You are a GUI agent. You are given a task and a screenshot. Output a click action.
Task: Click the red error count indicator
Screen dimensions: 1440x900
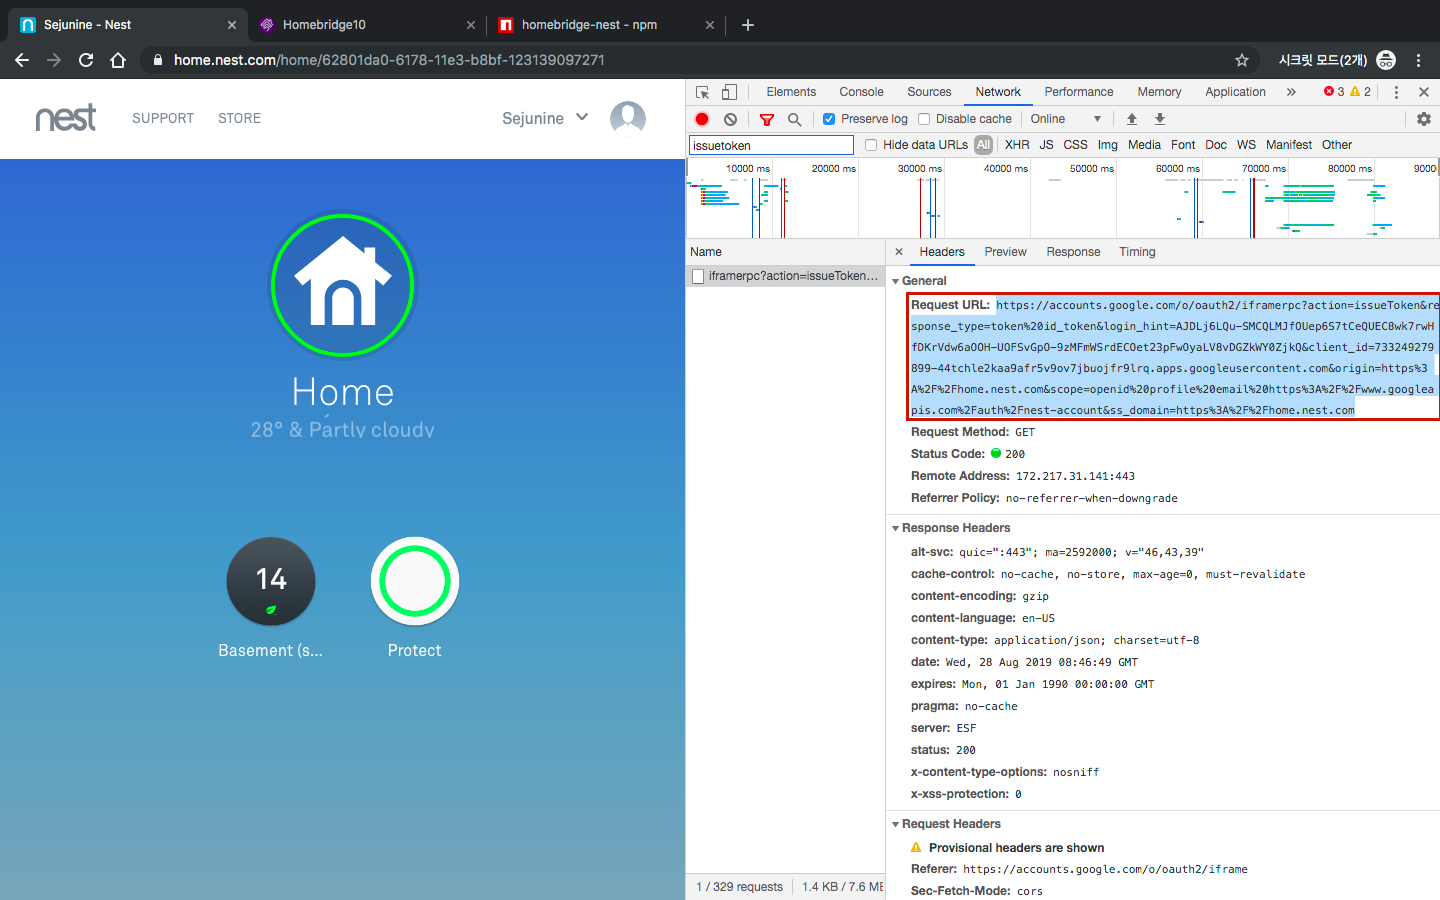pyautogui.click(x=1334, y=92)
